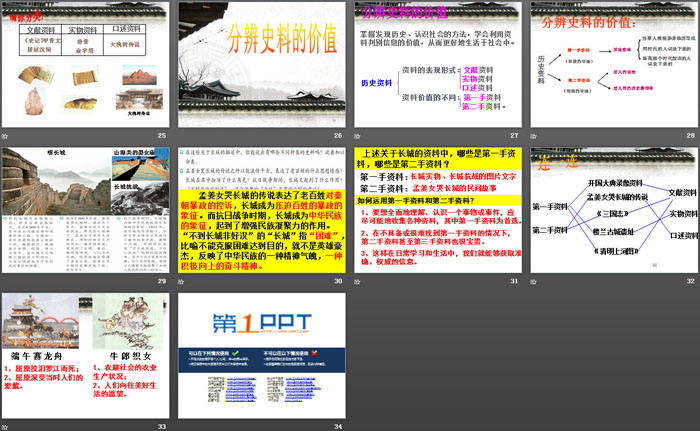The height and width of the screenshot is (431, 700).
Task: Click the animation star icon under slide 26
Action: [182, 136]
